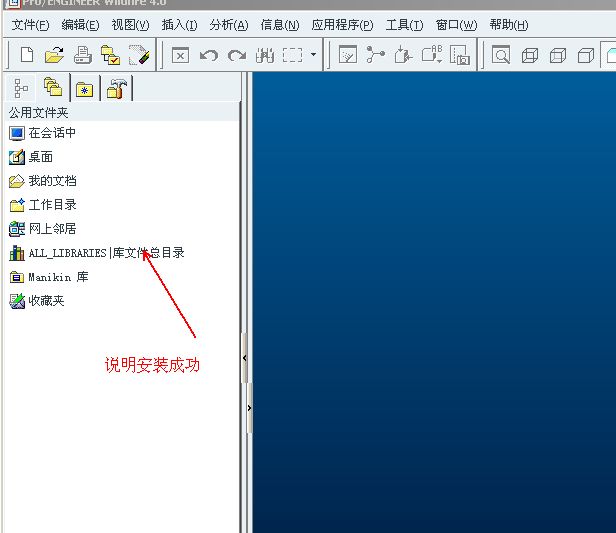Screen dimensions: 616x533
Task: Select 在会话中 in common folders
Action: tap(52, 133)
